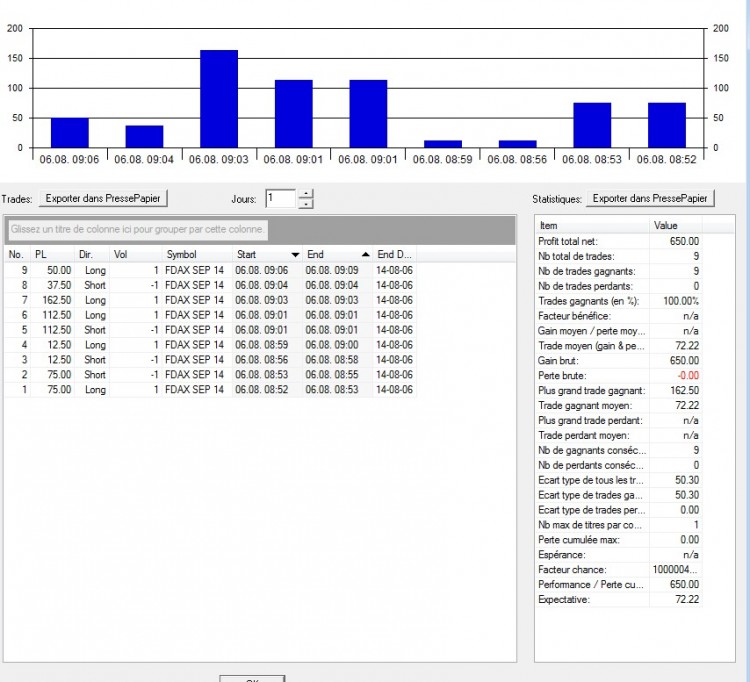
Task: Focus the Jours number input field
Action: pyautogui.click(x=281, y=198)
